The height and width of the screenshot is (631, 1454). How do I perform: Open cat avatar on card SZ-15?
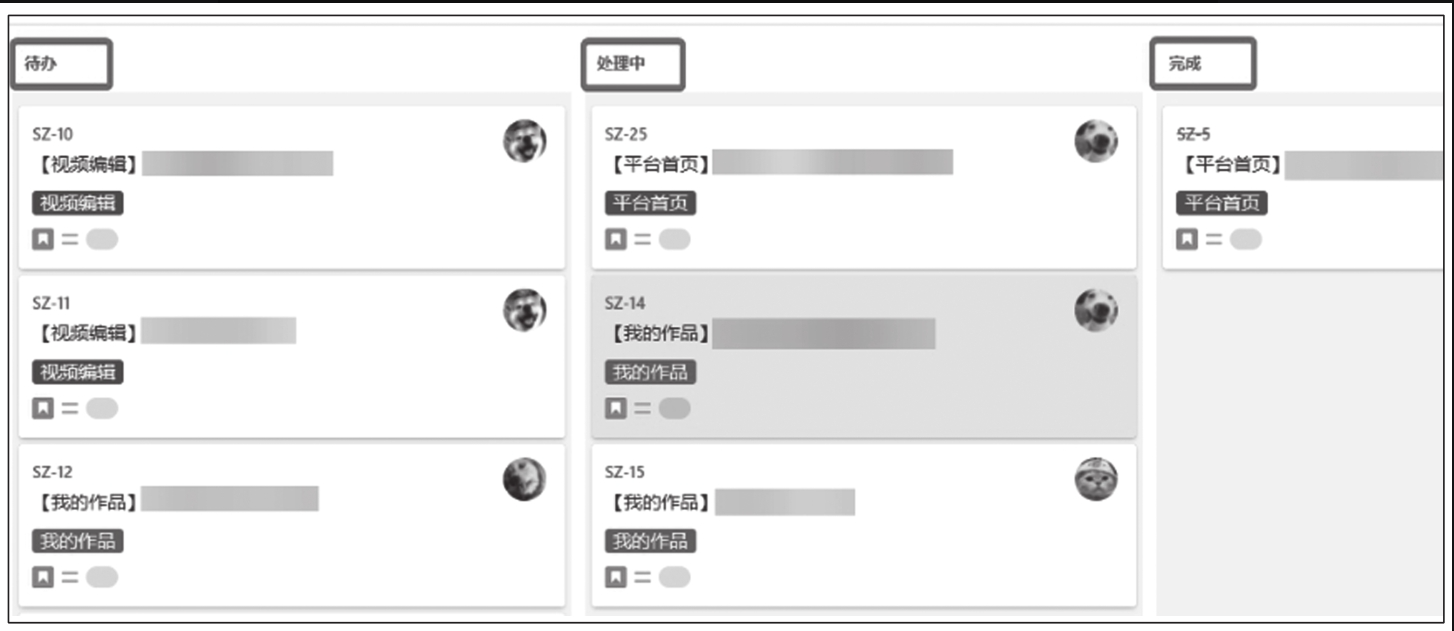tap(1096, 479)
